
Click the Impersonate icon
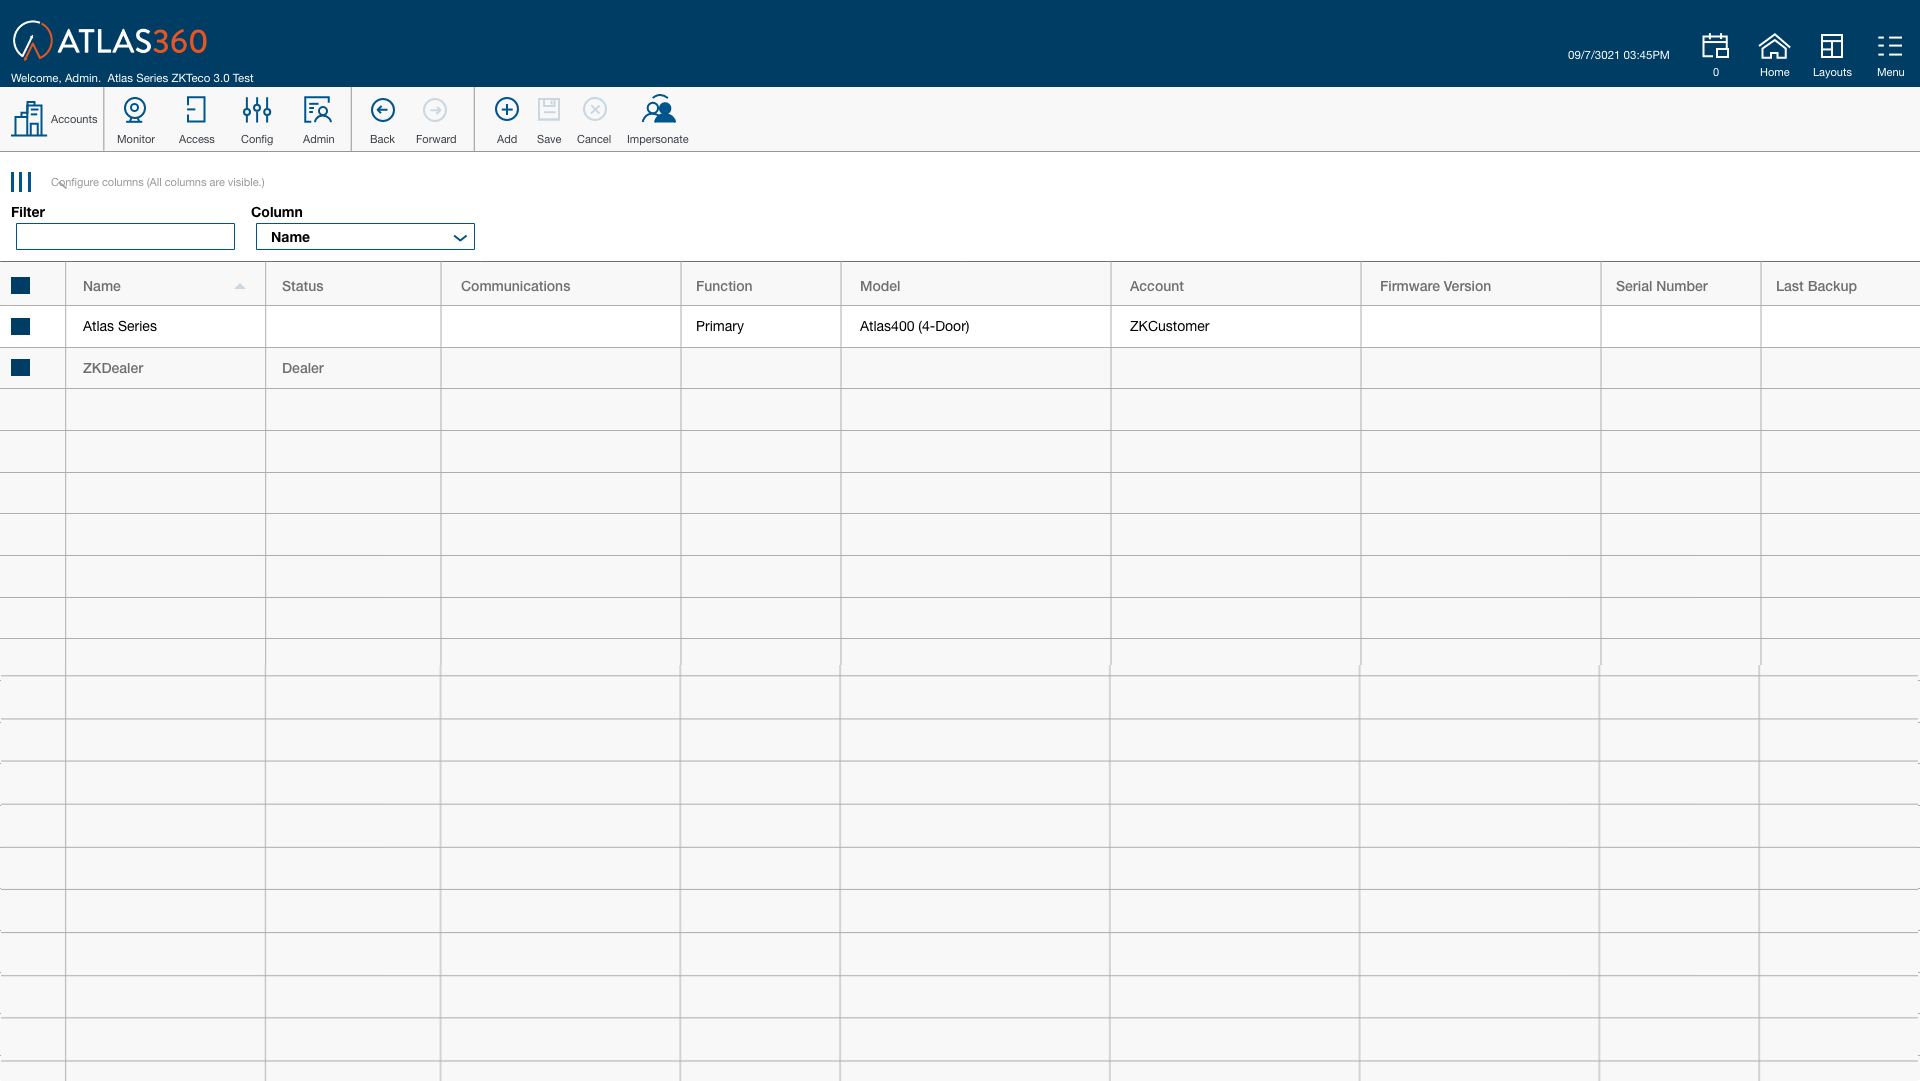pyautogui.click(x=657, y=118)
